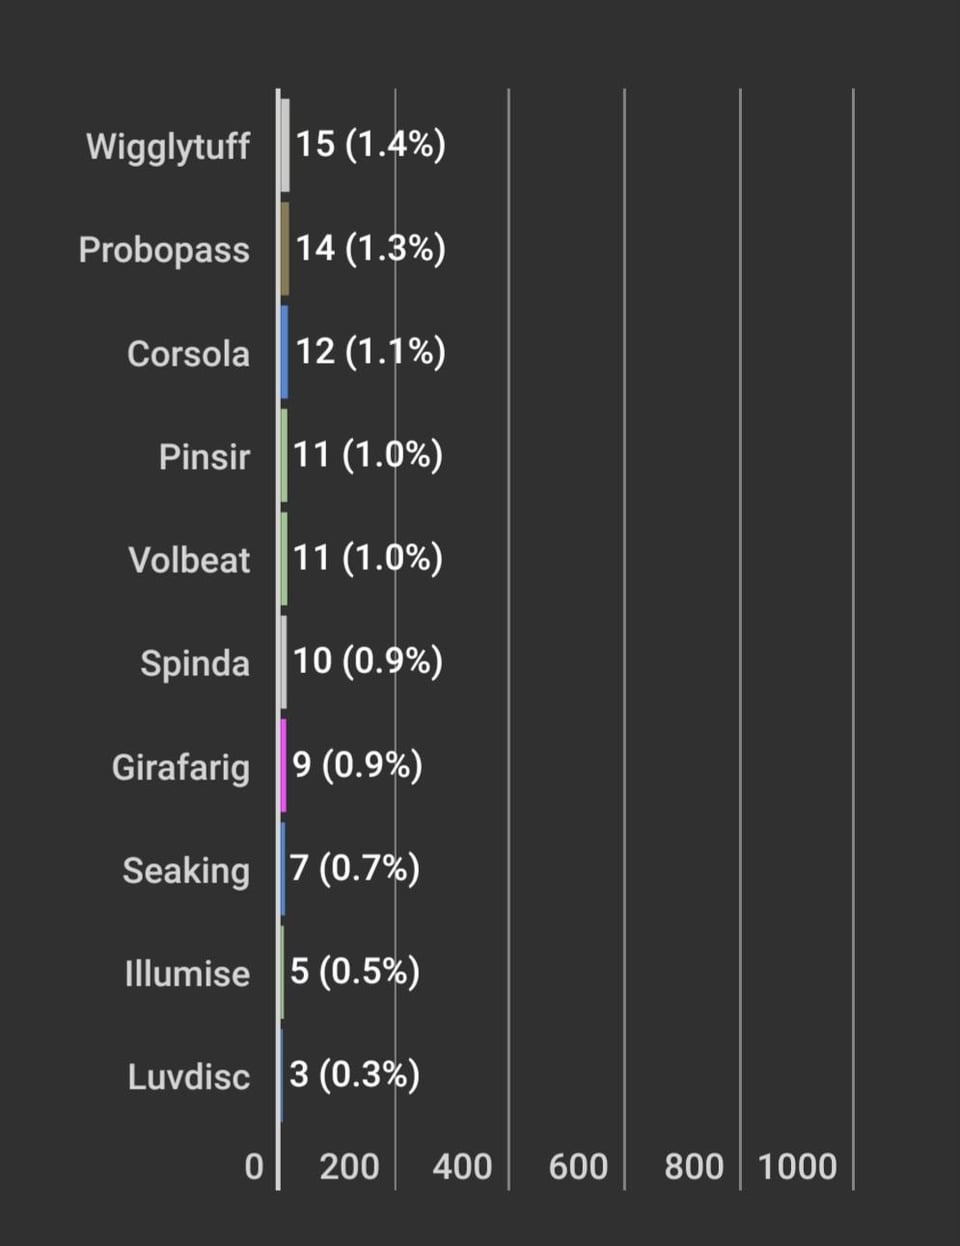This screenshot has width=960, height=1246.
Task: Click the Wigglytuff label on the chart
Action: tap(168, 146)
